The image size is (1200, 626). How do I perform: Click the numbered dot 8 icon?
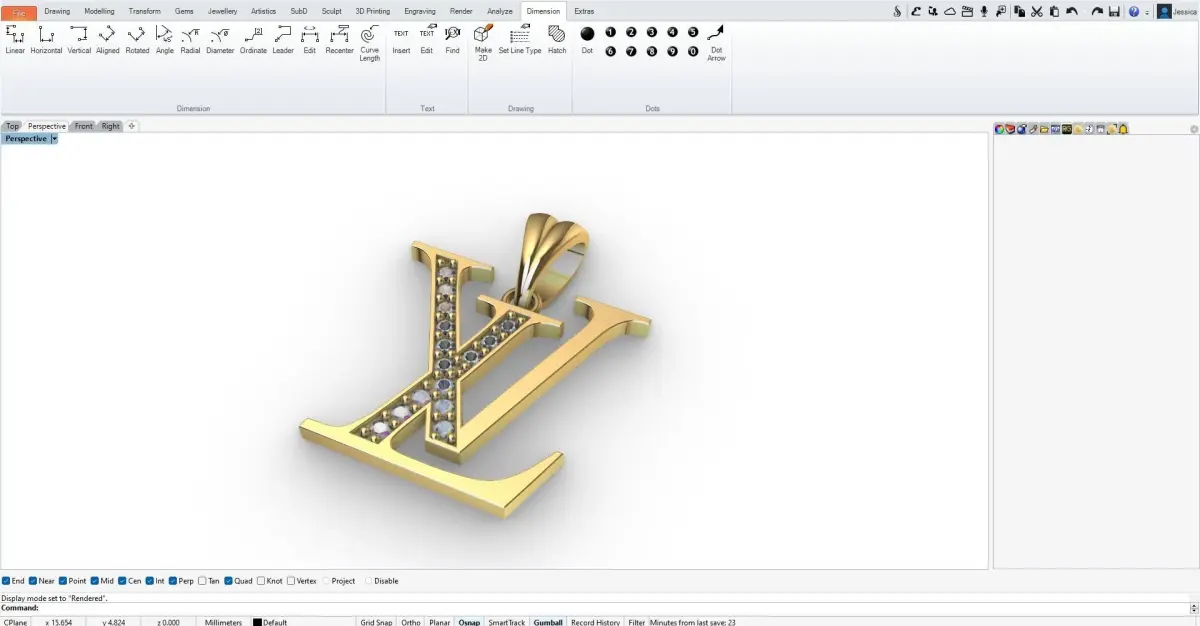click(652, 51)
